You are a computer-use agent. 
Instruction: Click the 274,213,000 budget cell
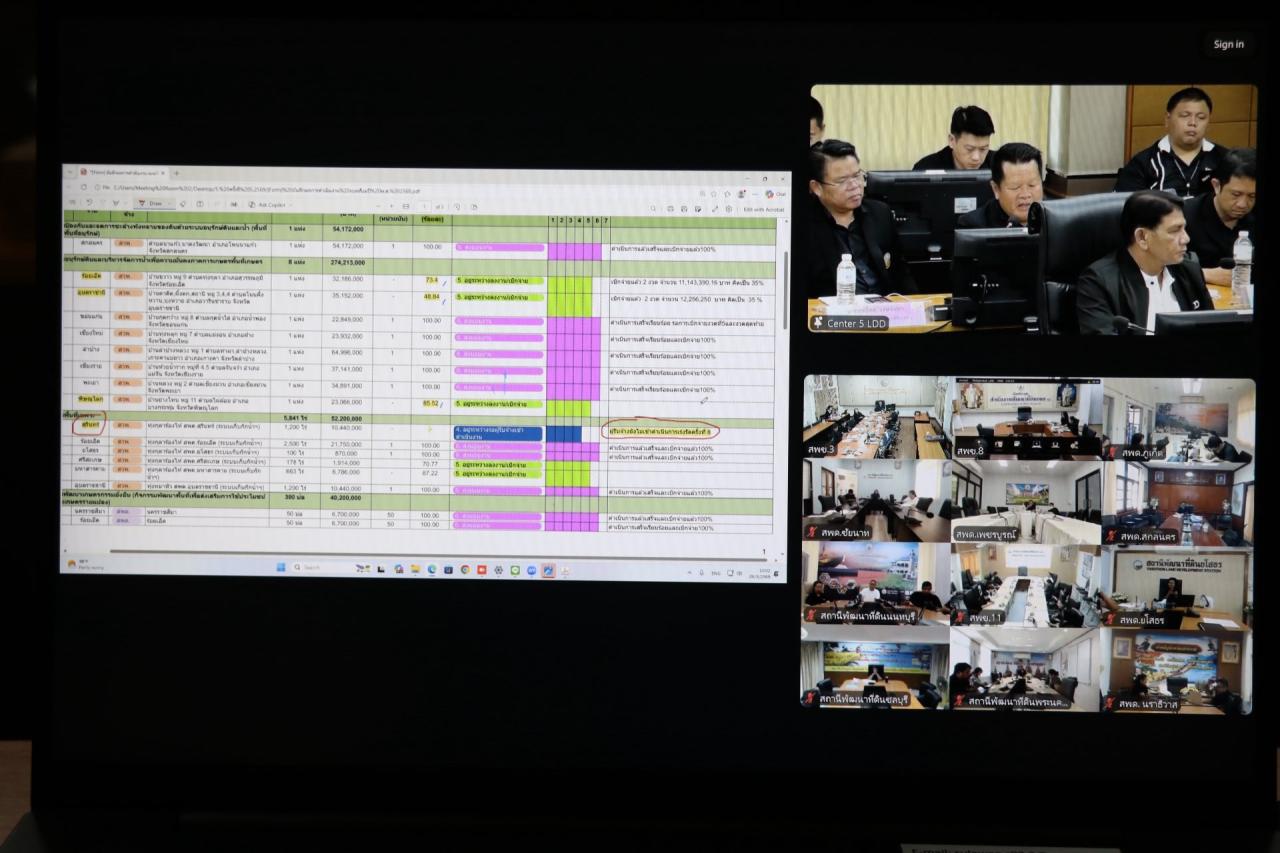click(x=346, y=263)
